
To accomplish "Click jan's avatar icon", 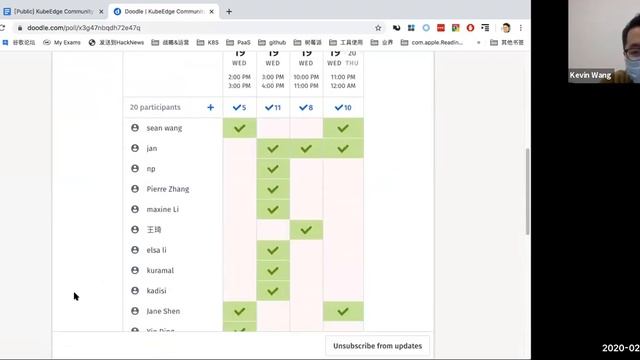I will click(135, 148).
